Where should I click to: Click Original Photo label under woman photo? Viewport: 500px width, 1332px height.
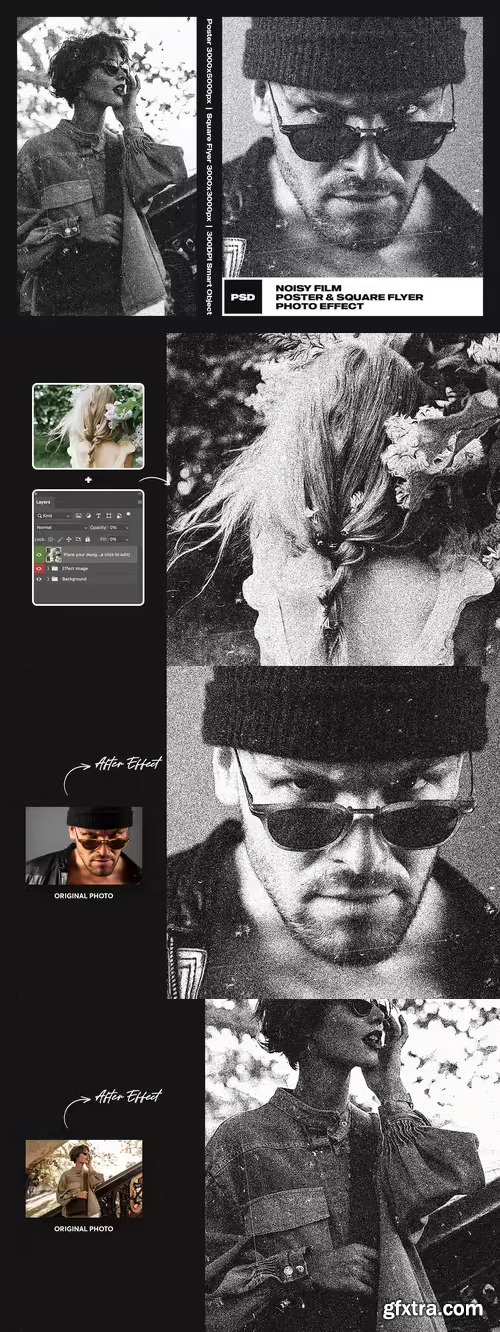84,1228
